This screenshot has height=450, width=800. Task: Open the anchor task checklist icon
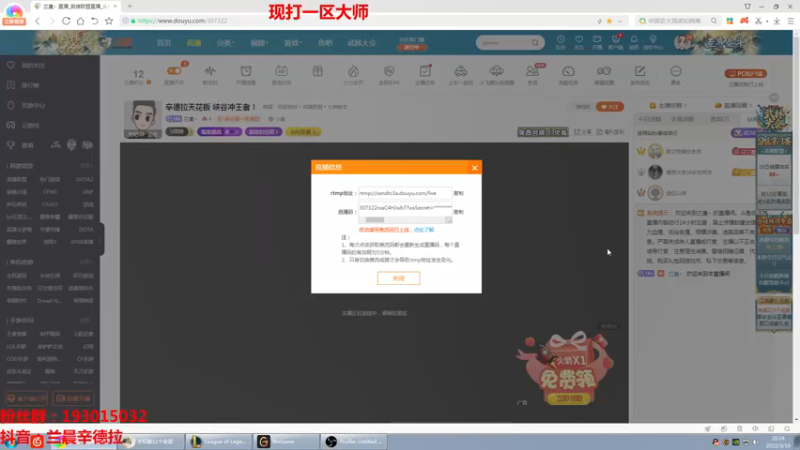click(x=425, y=71)
